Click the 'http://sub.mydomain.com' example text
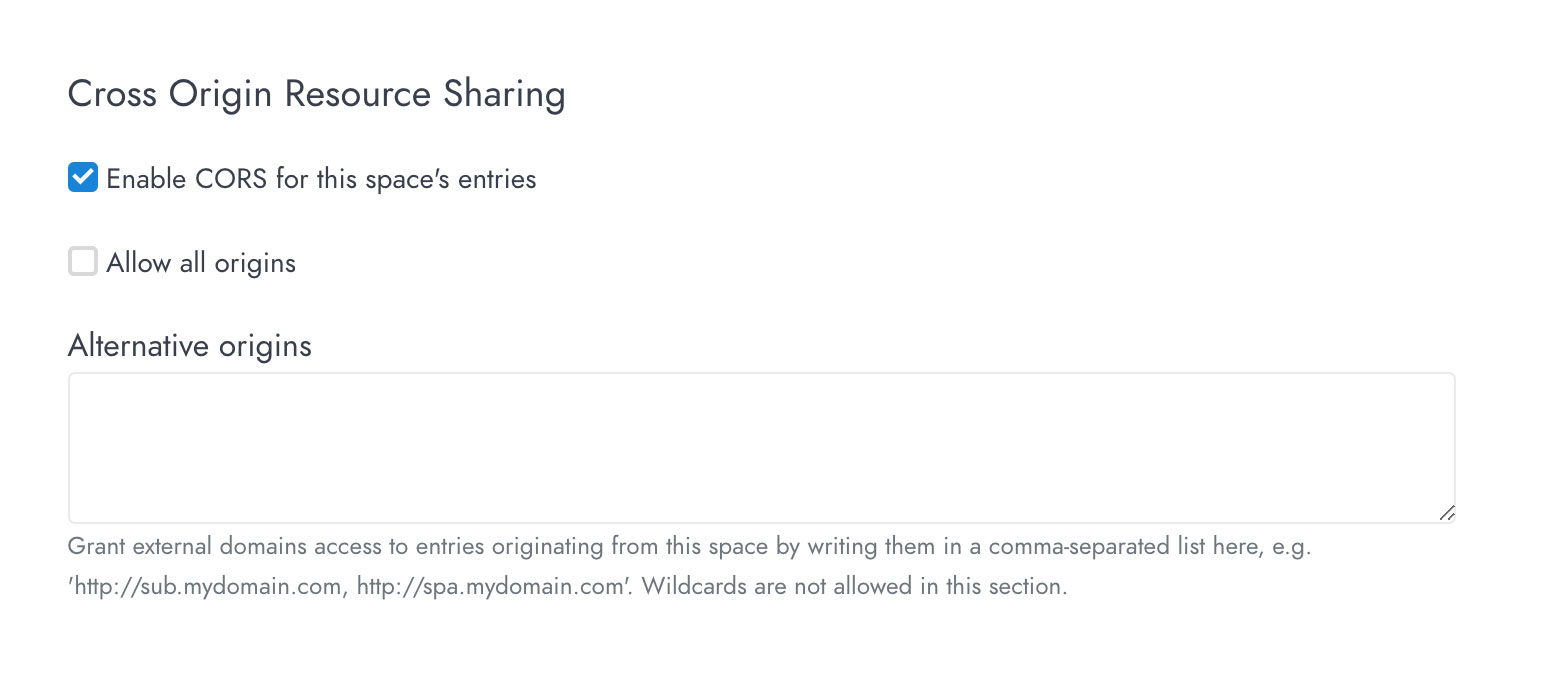Viewport: 1554px width, 700px height. click(206, 586)
